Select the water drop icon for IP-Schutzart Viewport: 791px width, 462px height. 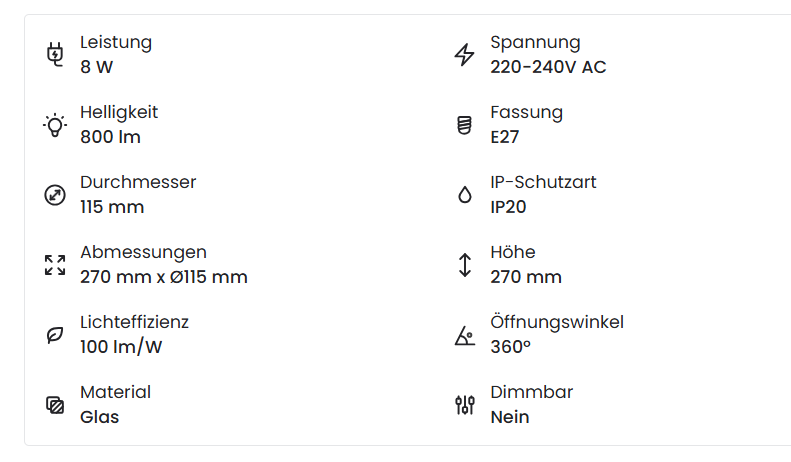tap(465, 195)
